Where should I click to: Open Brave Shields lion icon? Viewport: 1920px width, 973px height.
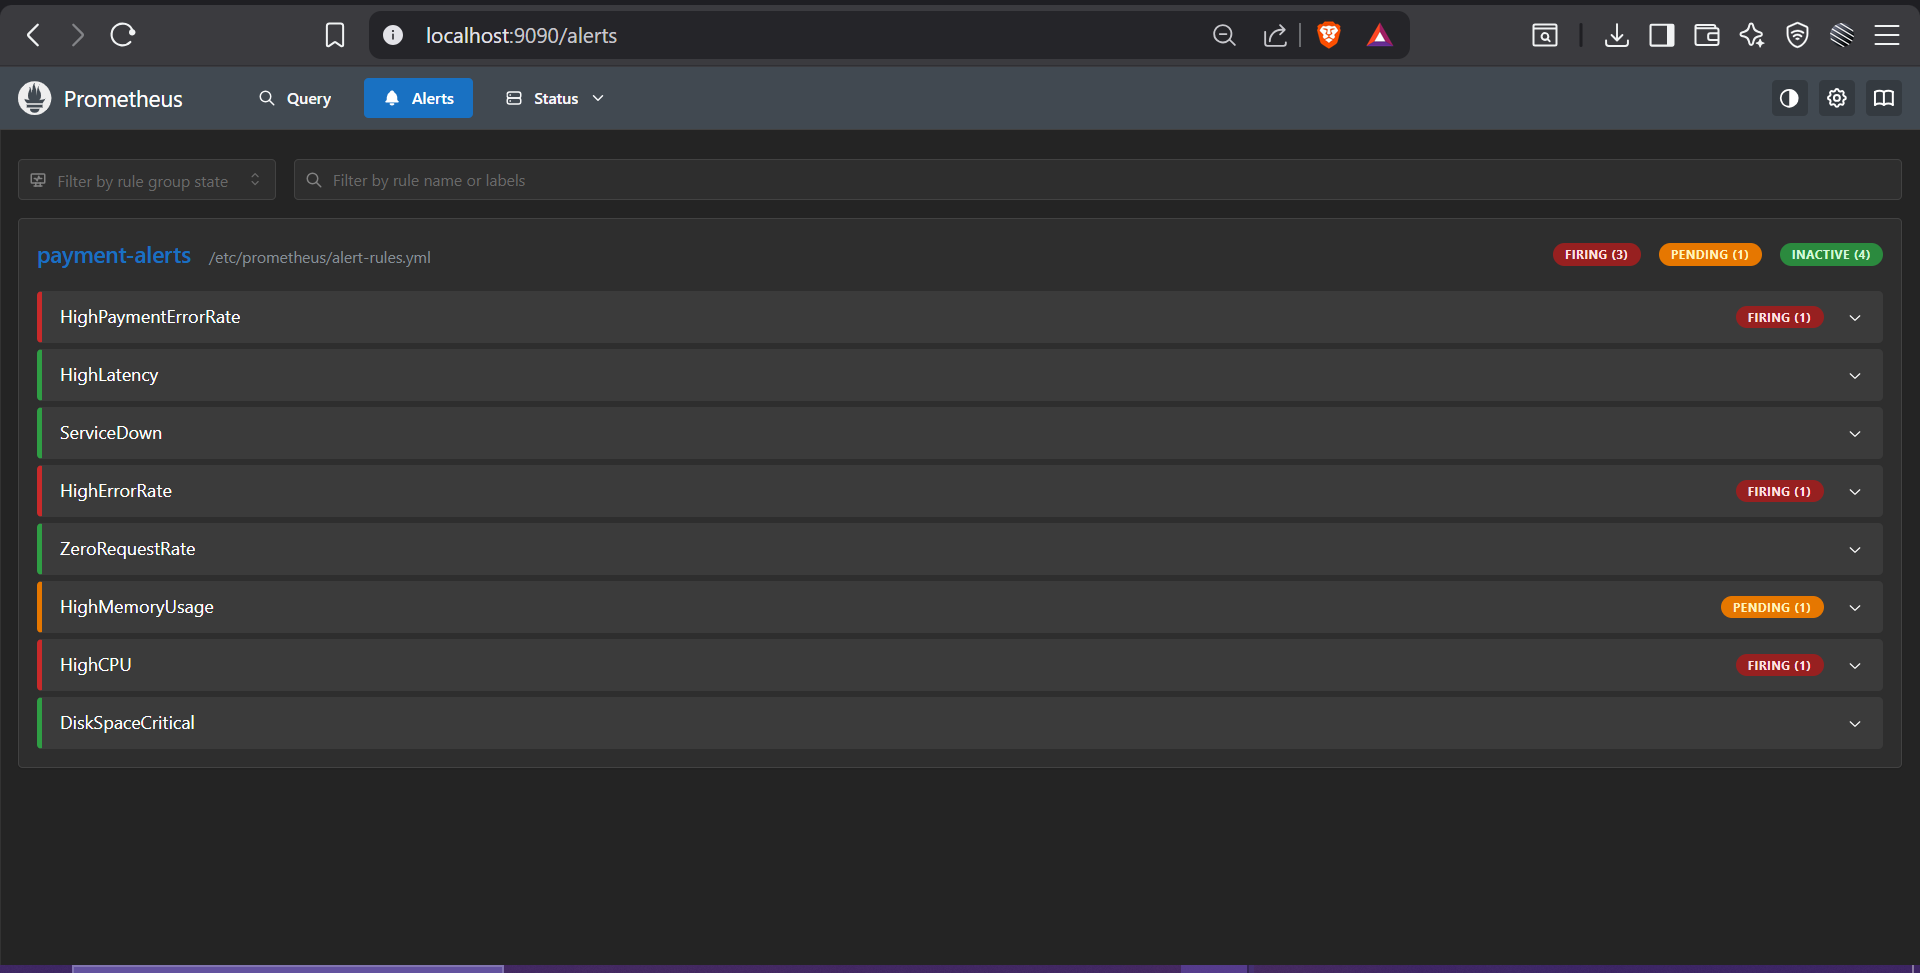pos(1328,35)
